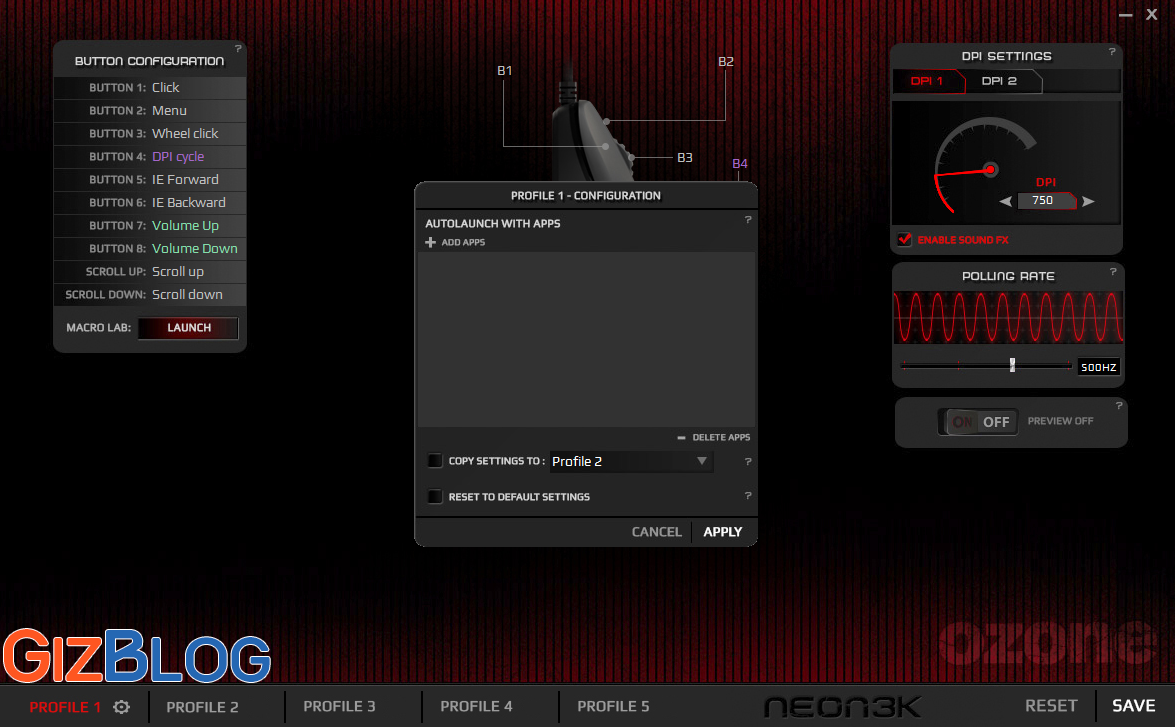Select the Profile 3 tab
Image resolution: width=1175 pixels, height=727 pixels.
(339, 707)
